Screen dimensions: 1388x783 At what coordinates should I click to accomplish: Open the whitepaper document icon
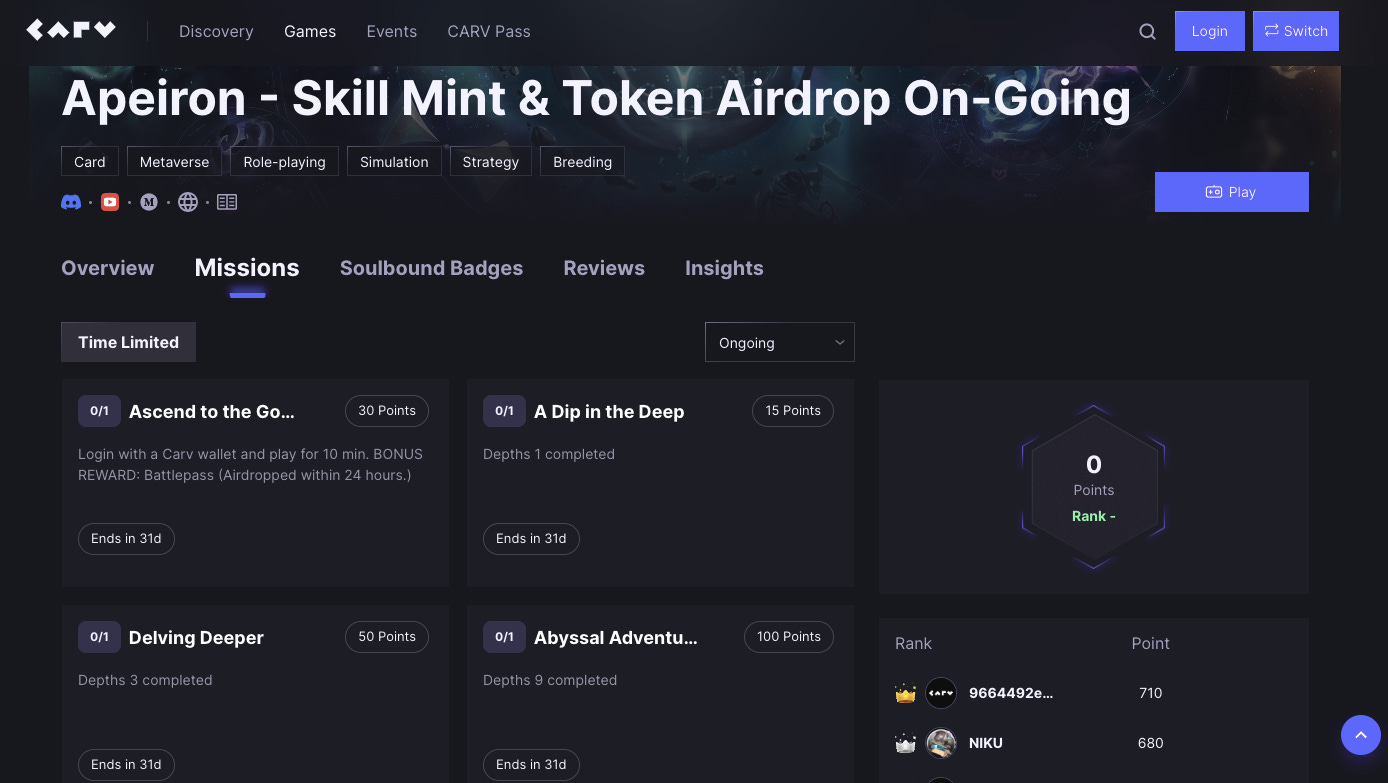point(227,202)
